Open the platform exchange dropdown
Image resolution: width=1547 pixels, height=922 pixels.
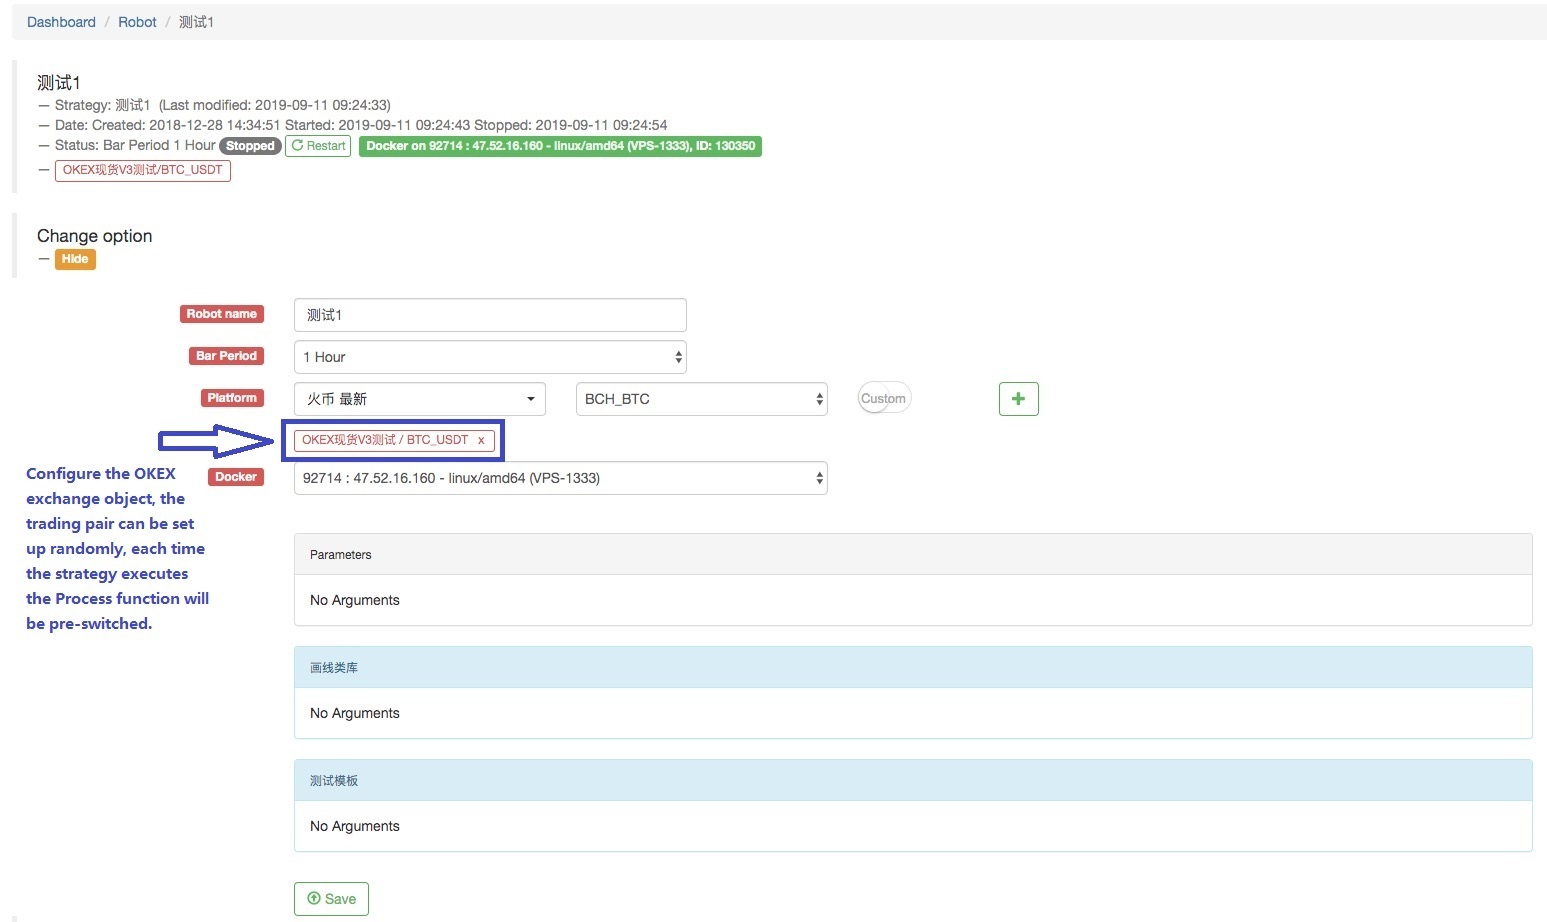[x=420, y=399]
